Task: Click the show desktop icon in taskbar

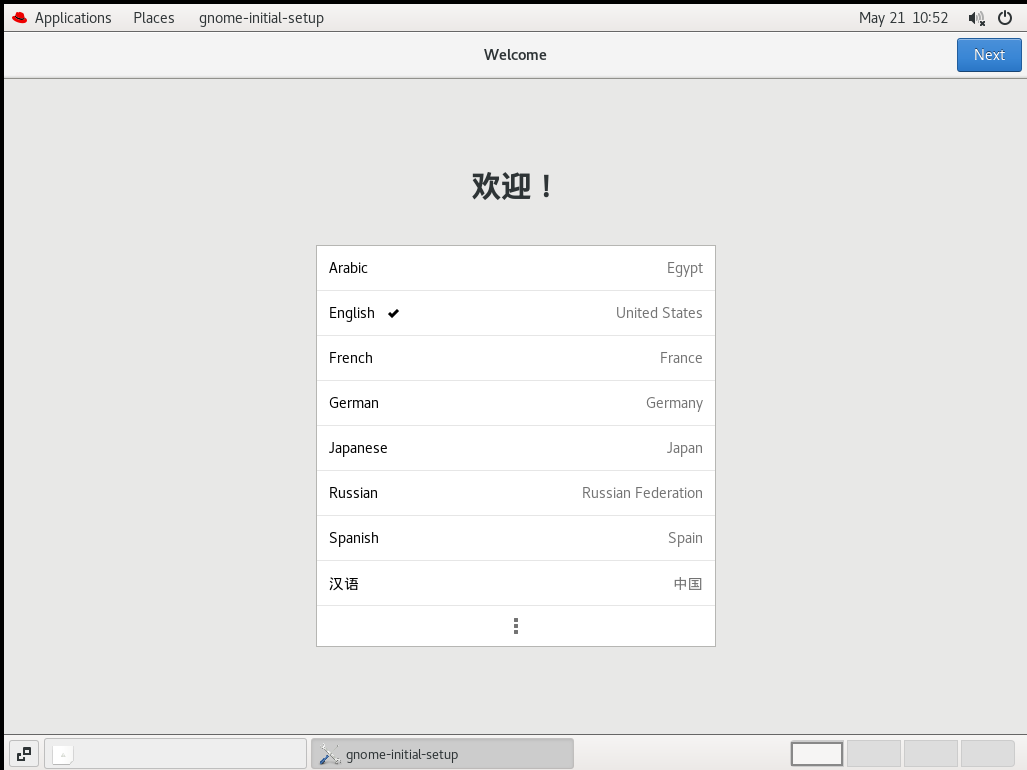Action: (24, 754)
